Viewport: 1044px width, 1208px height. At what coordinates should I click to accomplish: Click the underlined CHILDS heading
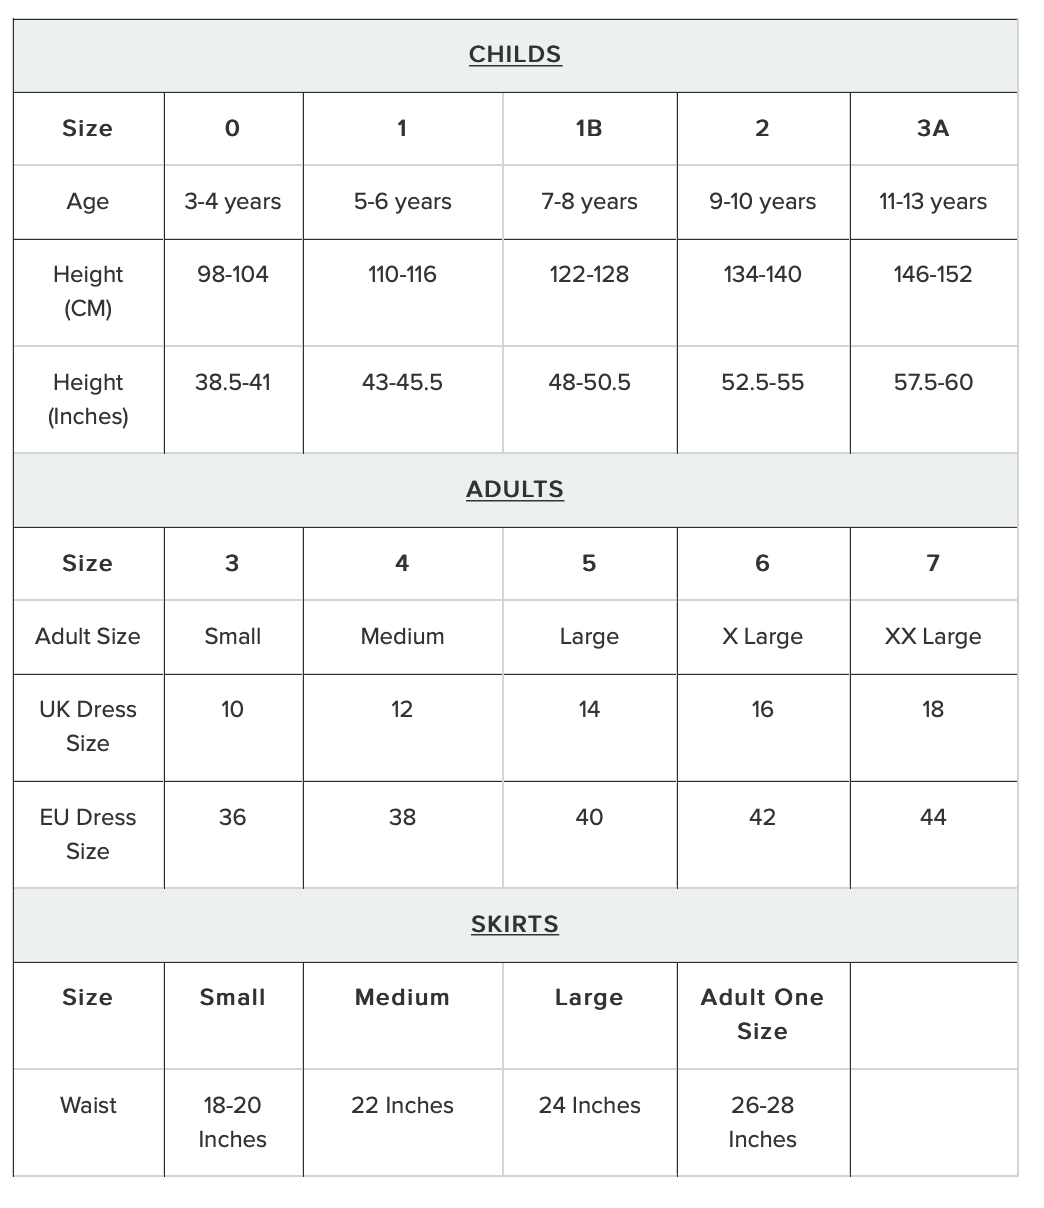click(515, 55)
